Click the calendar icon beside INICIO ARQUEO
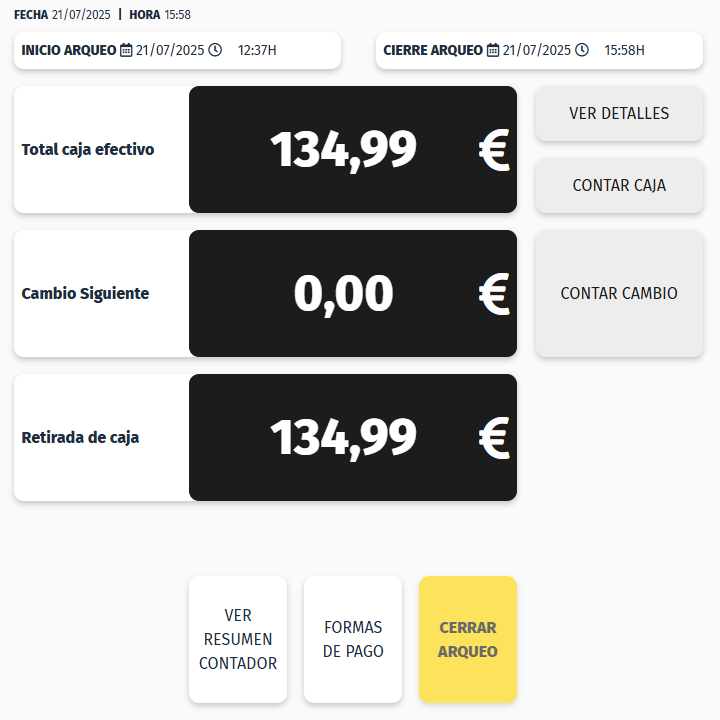The height and width of the screenshot is (720, 720). 126,50
